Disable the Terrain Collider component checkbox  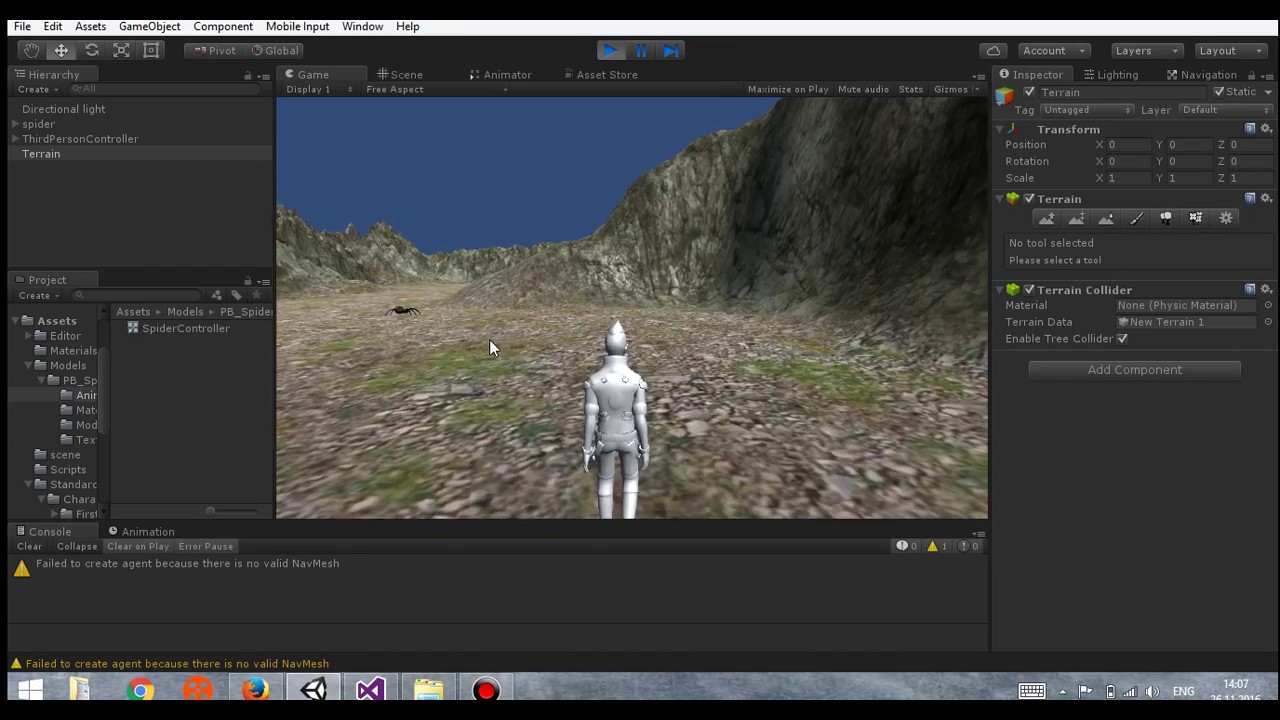[x=1029, y=289]
